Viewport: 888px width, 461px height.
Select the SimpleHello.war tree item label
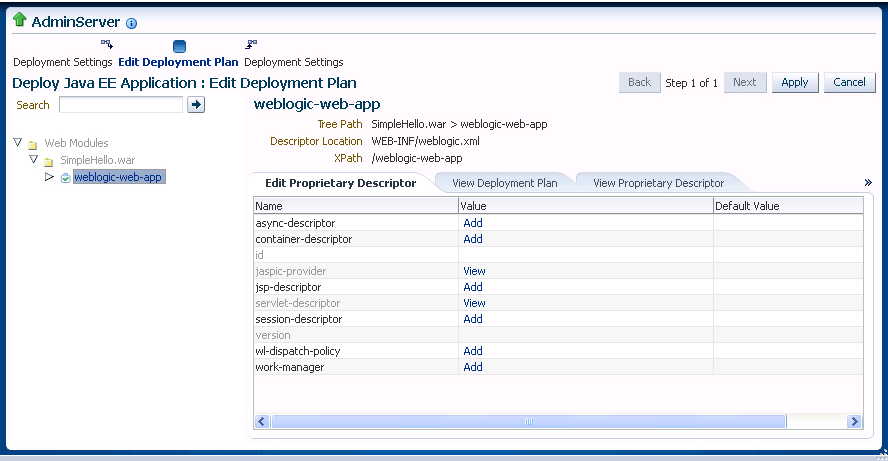pyautogui.click(x=97, y=160)
